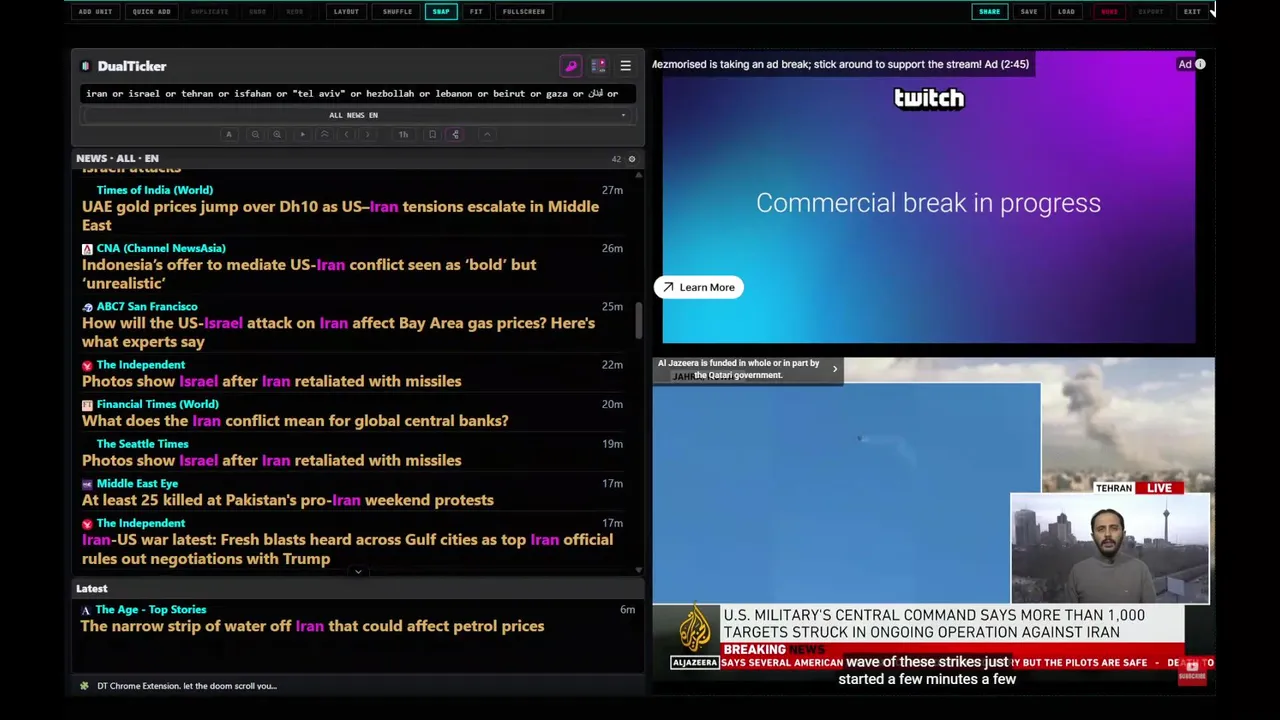
Task: Click the news list scroll-down arrow
Action: 639,571
